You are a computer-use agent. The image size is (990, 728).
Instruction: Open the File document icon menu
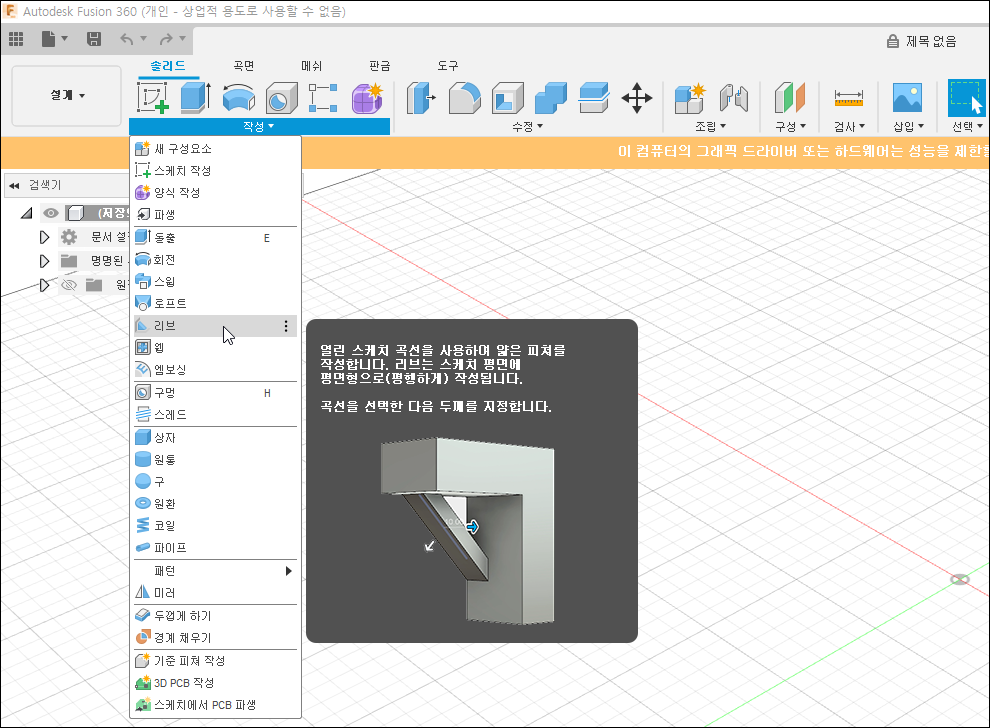click(54, 39)
